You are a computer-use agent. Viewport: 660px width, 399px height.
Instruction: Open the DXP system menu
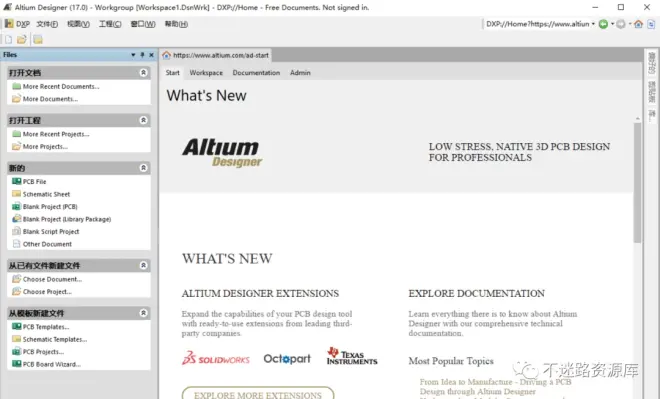coord(17,24)
